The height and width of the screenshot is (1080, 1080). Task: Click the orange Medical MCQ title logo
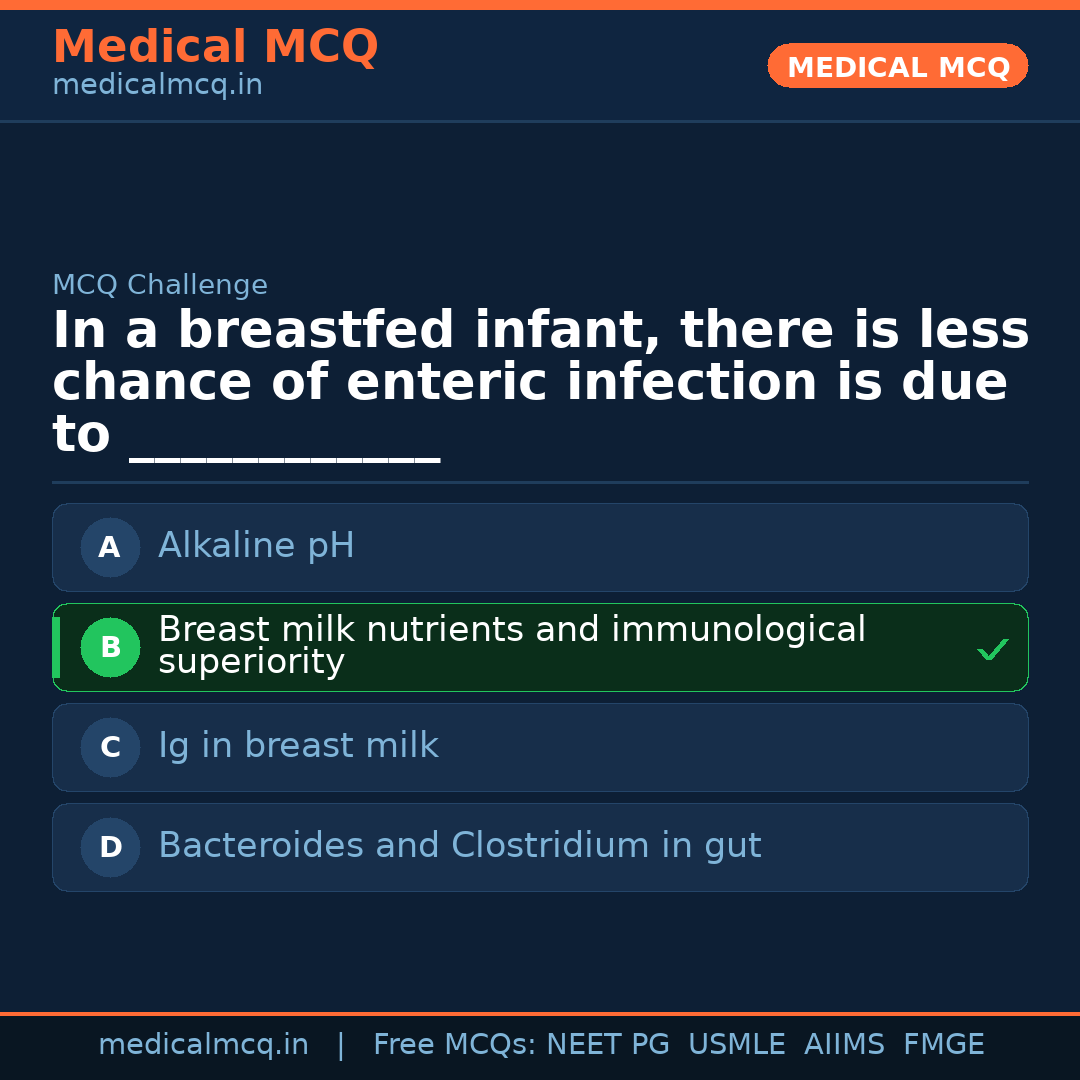(215, 47)
